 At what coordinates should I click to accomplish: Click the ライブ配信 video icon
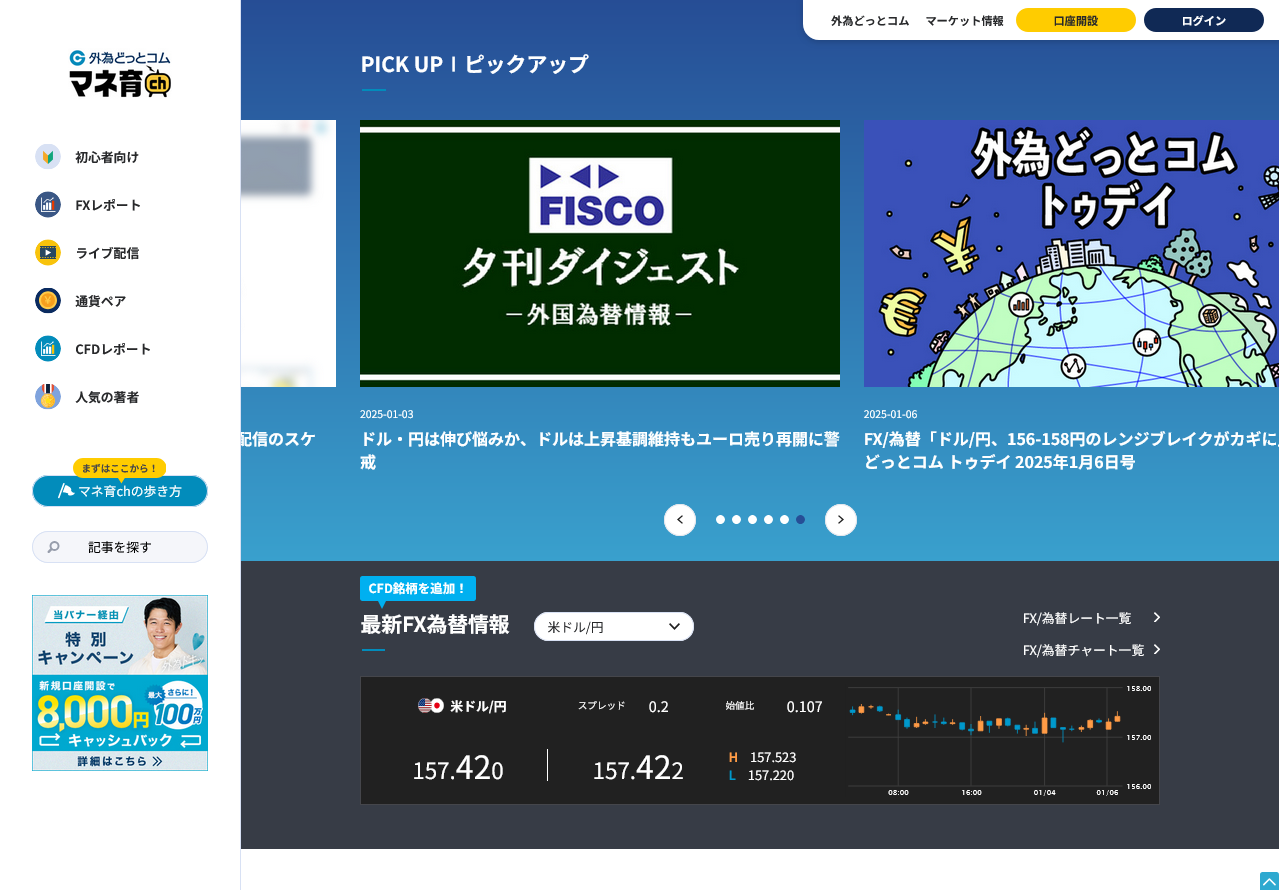click(48, 253)
